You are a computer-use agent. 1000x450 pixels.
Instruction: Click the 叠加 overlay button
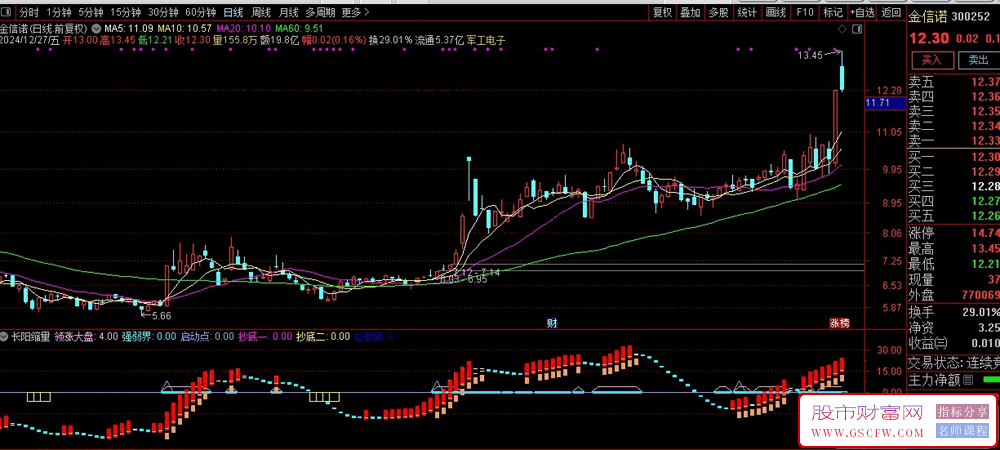691,12
